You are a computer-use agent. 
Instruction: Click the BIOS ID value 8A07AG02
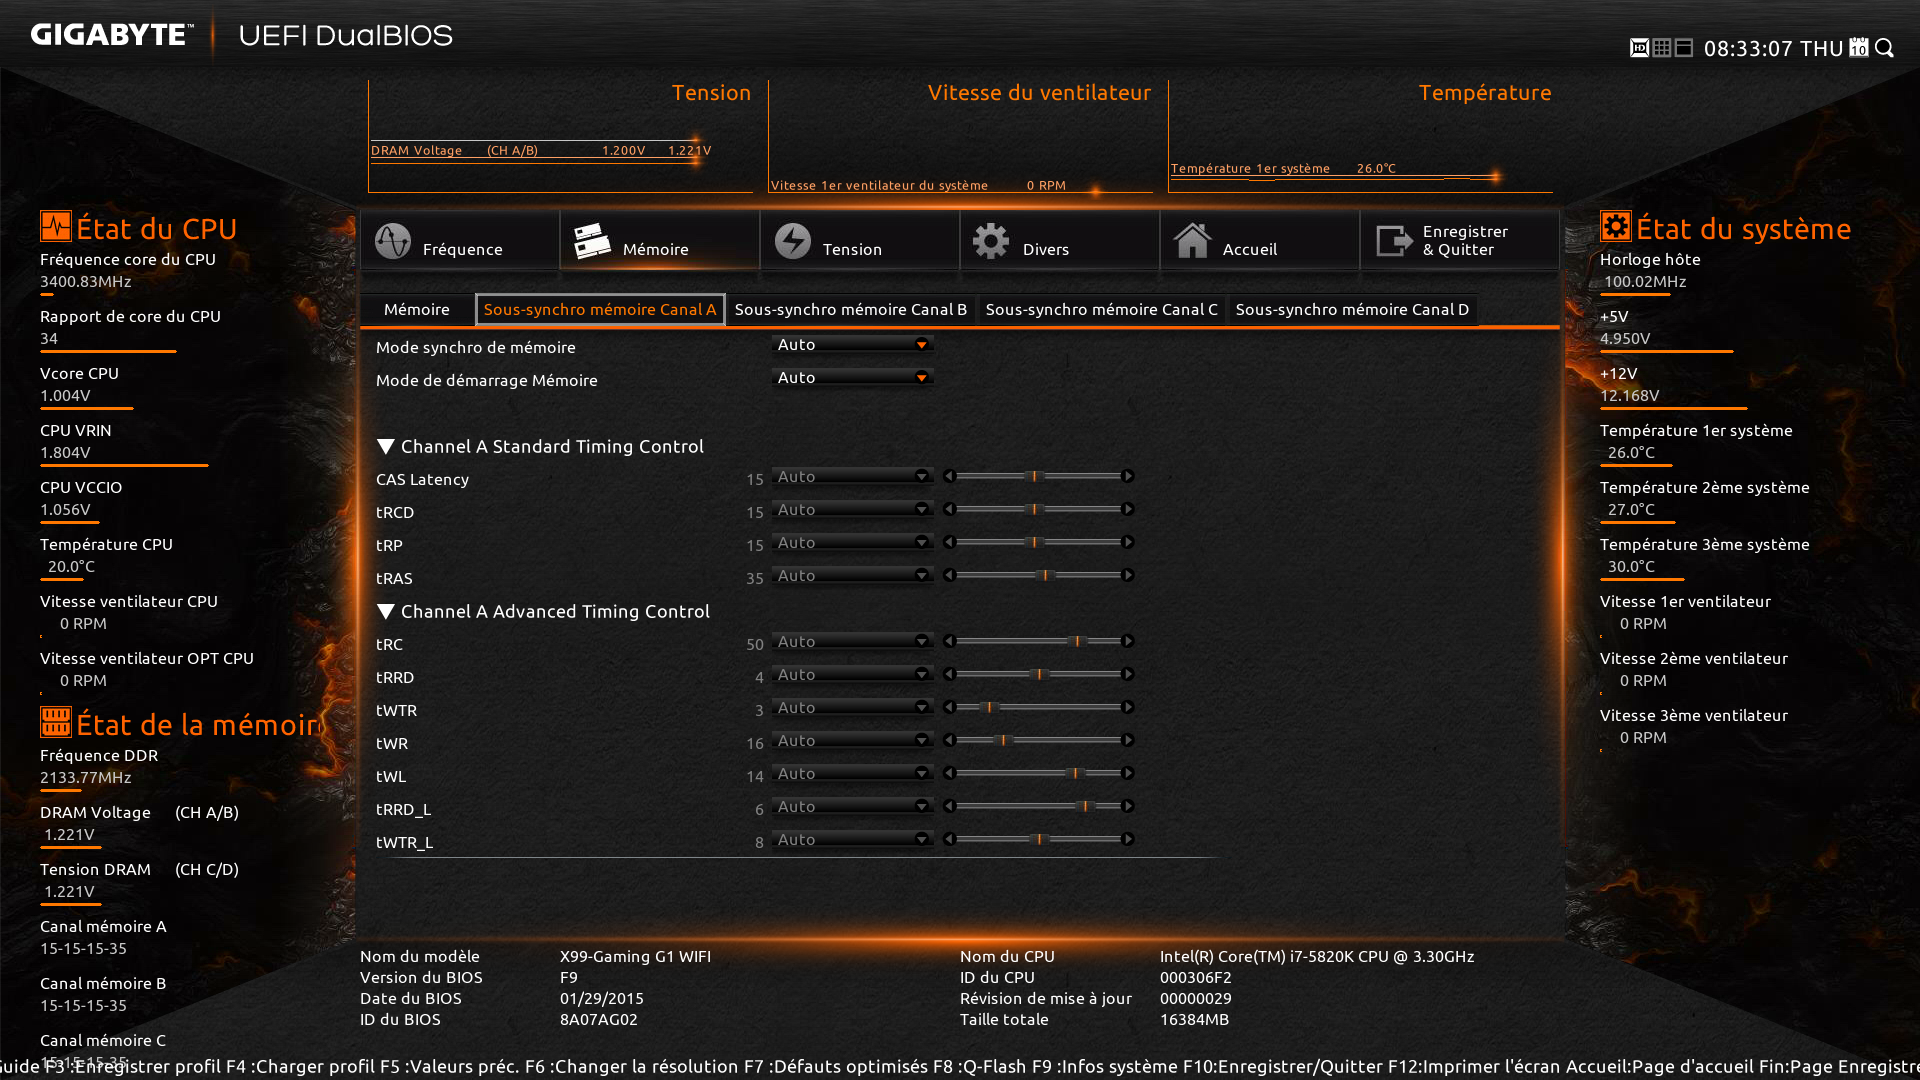pos(598,1019)
